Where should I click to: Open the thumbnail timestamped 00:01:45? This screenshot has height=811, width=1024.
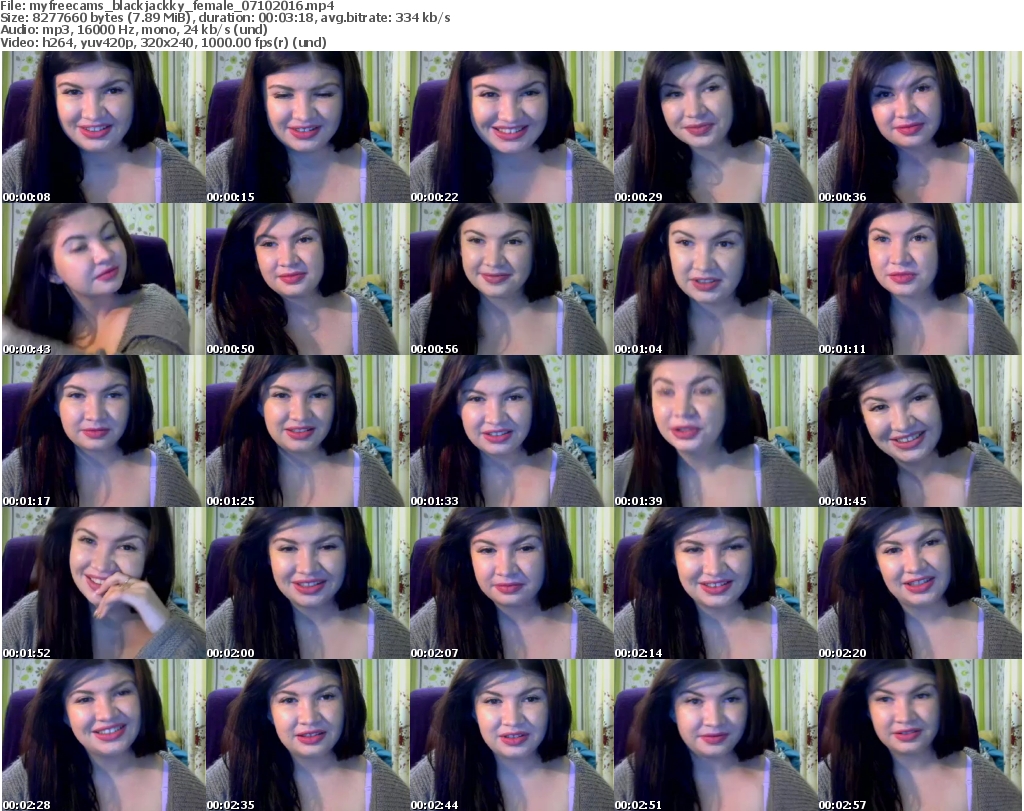[919, 431]
